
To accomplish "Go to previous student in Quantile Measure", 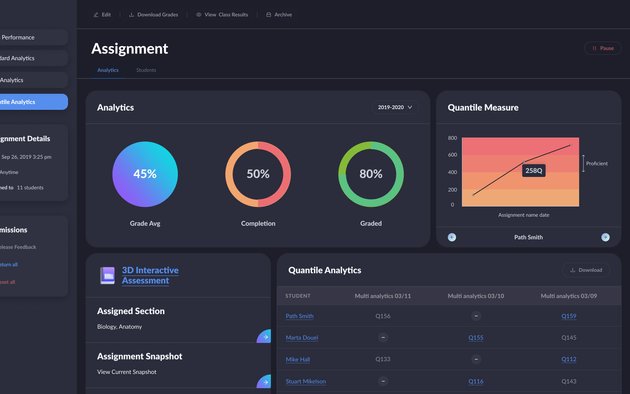I will (452, 237).
